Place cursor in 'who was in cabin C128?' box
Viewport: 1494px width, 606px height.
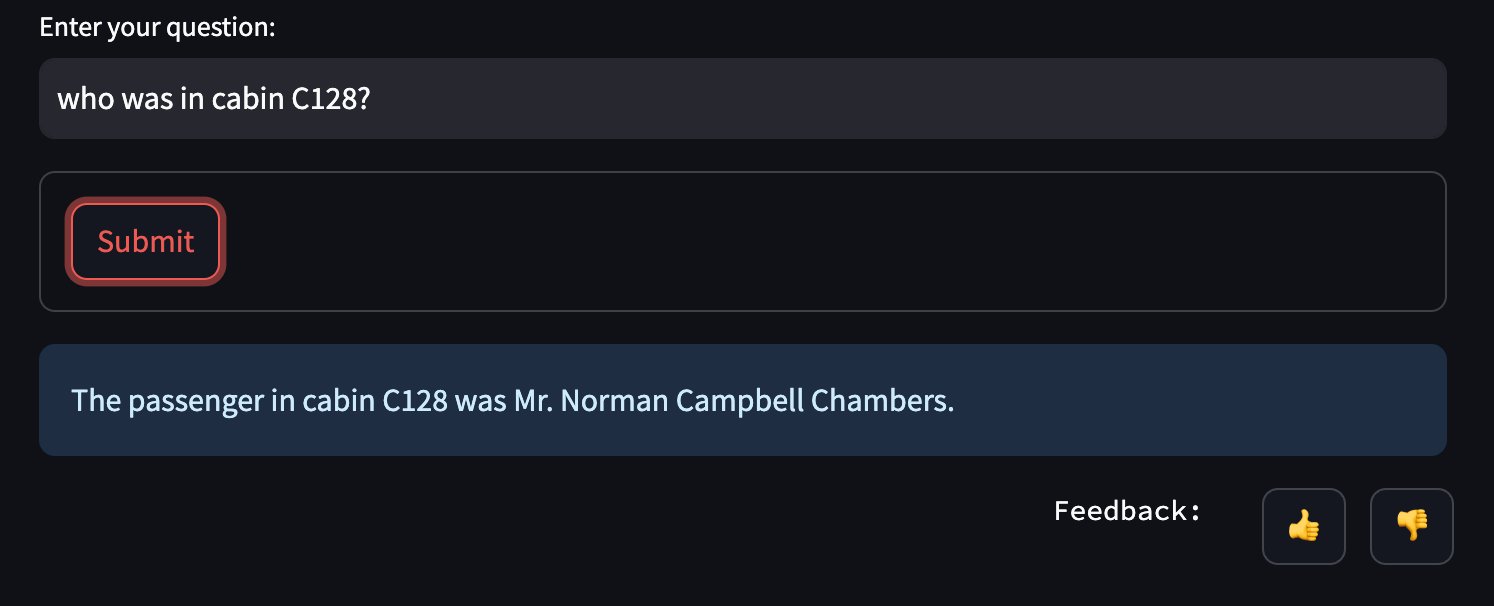[743, 98]
